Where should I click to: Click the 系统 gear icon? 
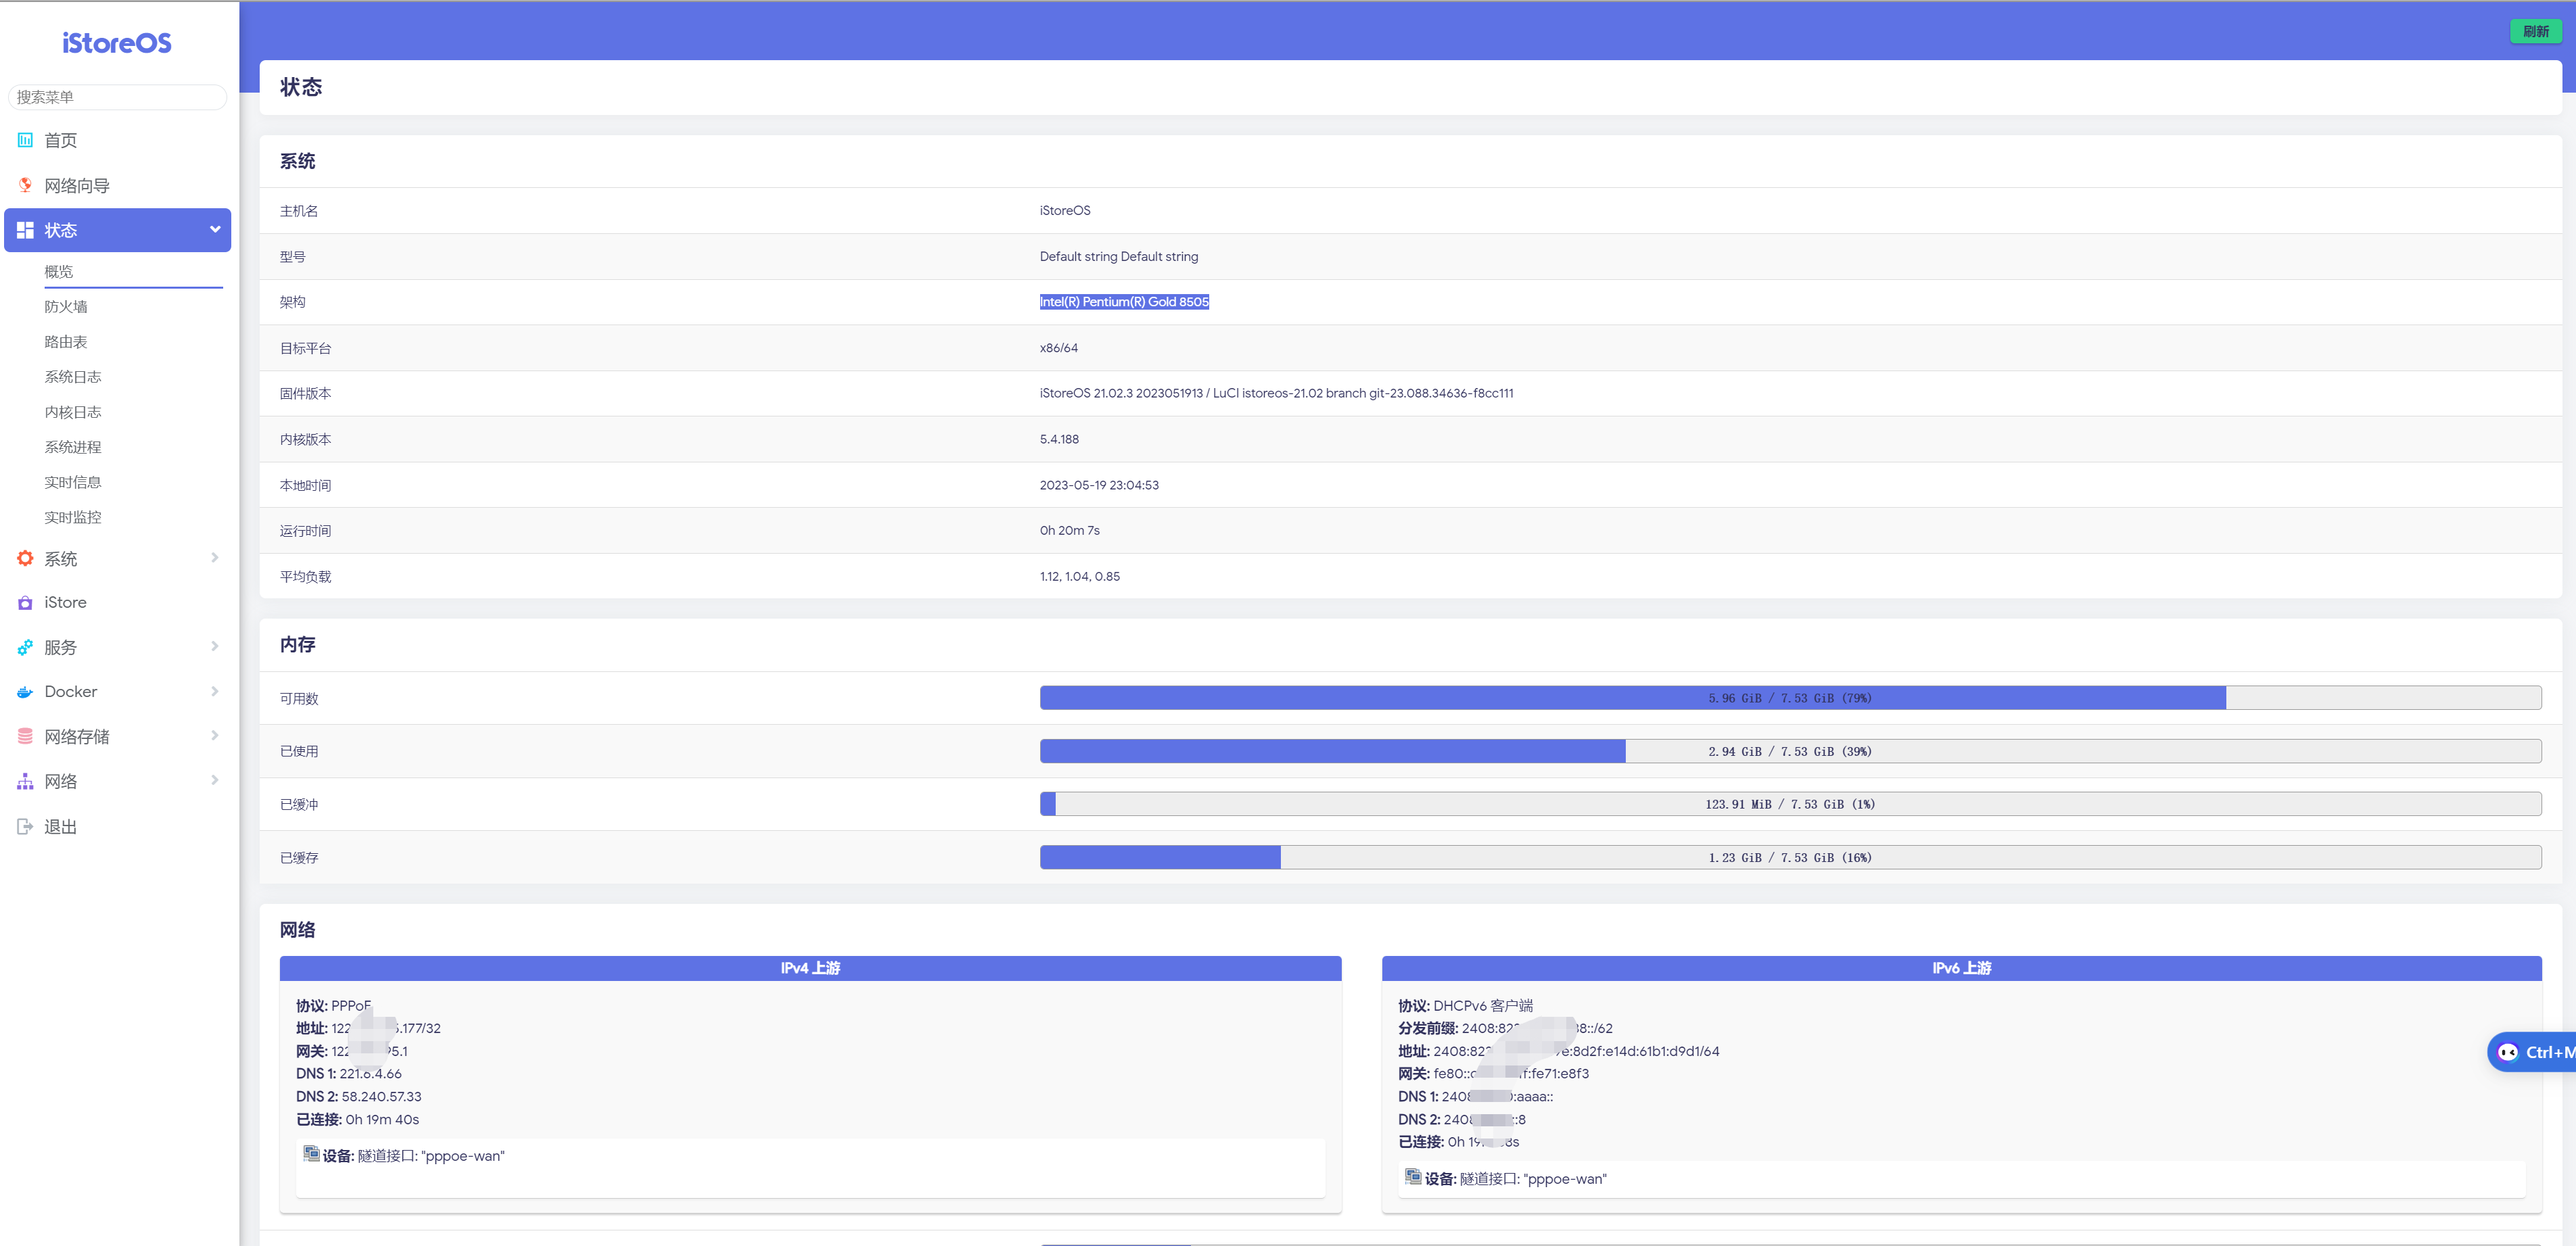pyautogui.click(x=24, y=558)
